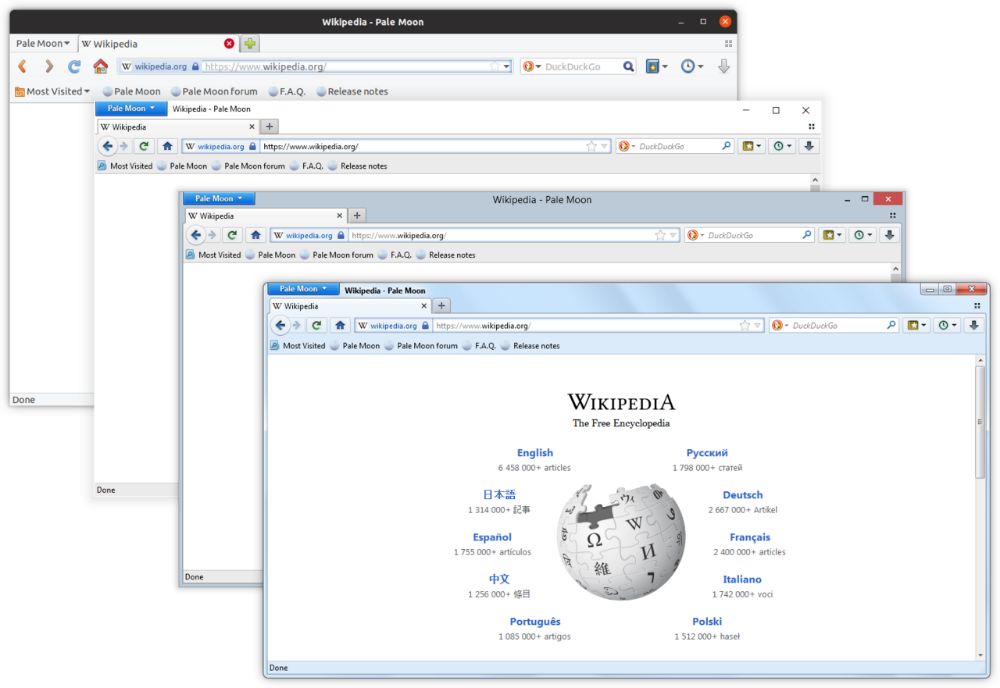Open URL history dropdown in Ubuntu window address bar
Screen dimensions: 1000x688
(506, 66)
